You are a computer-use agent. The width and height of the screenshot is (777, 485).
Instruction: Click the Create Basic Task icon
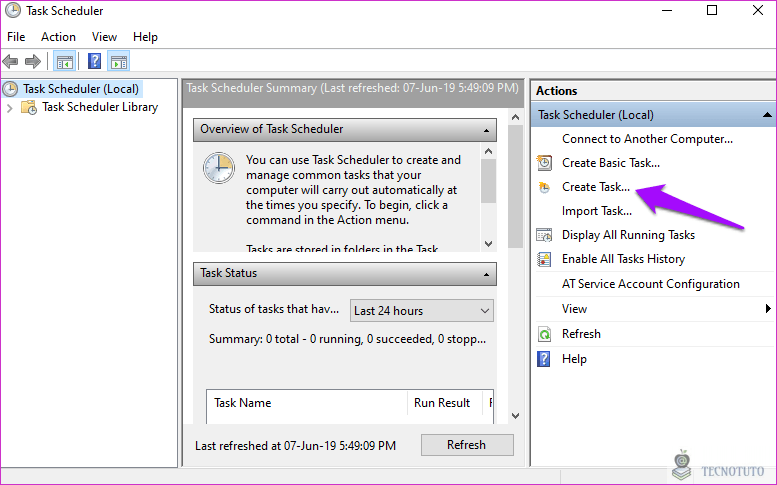544,162
